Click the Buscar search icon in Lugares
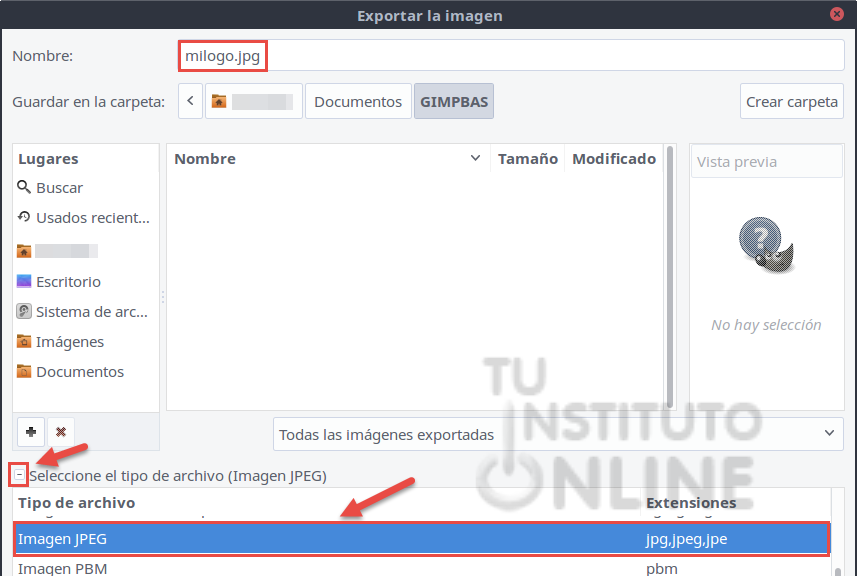 click(x=24, y=187)
